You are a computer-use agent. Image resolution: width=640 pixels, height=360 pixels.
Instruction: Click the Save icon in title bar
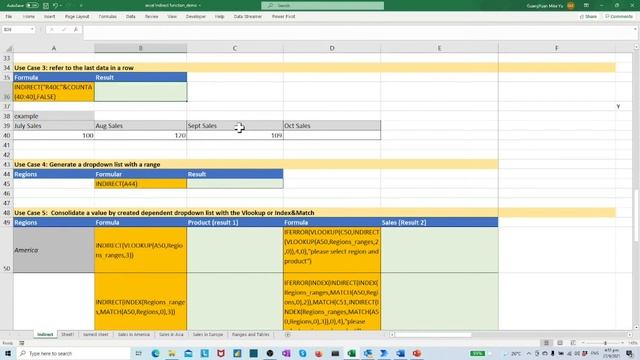tap(46, 6)
